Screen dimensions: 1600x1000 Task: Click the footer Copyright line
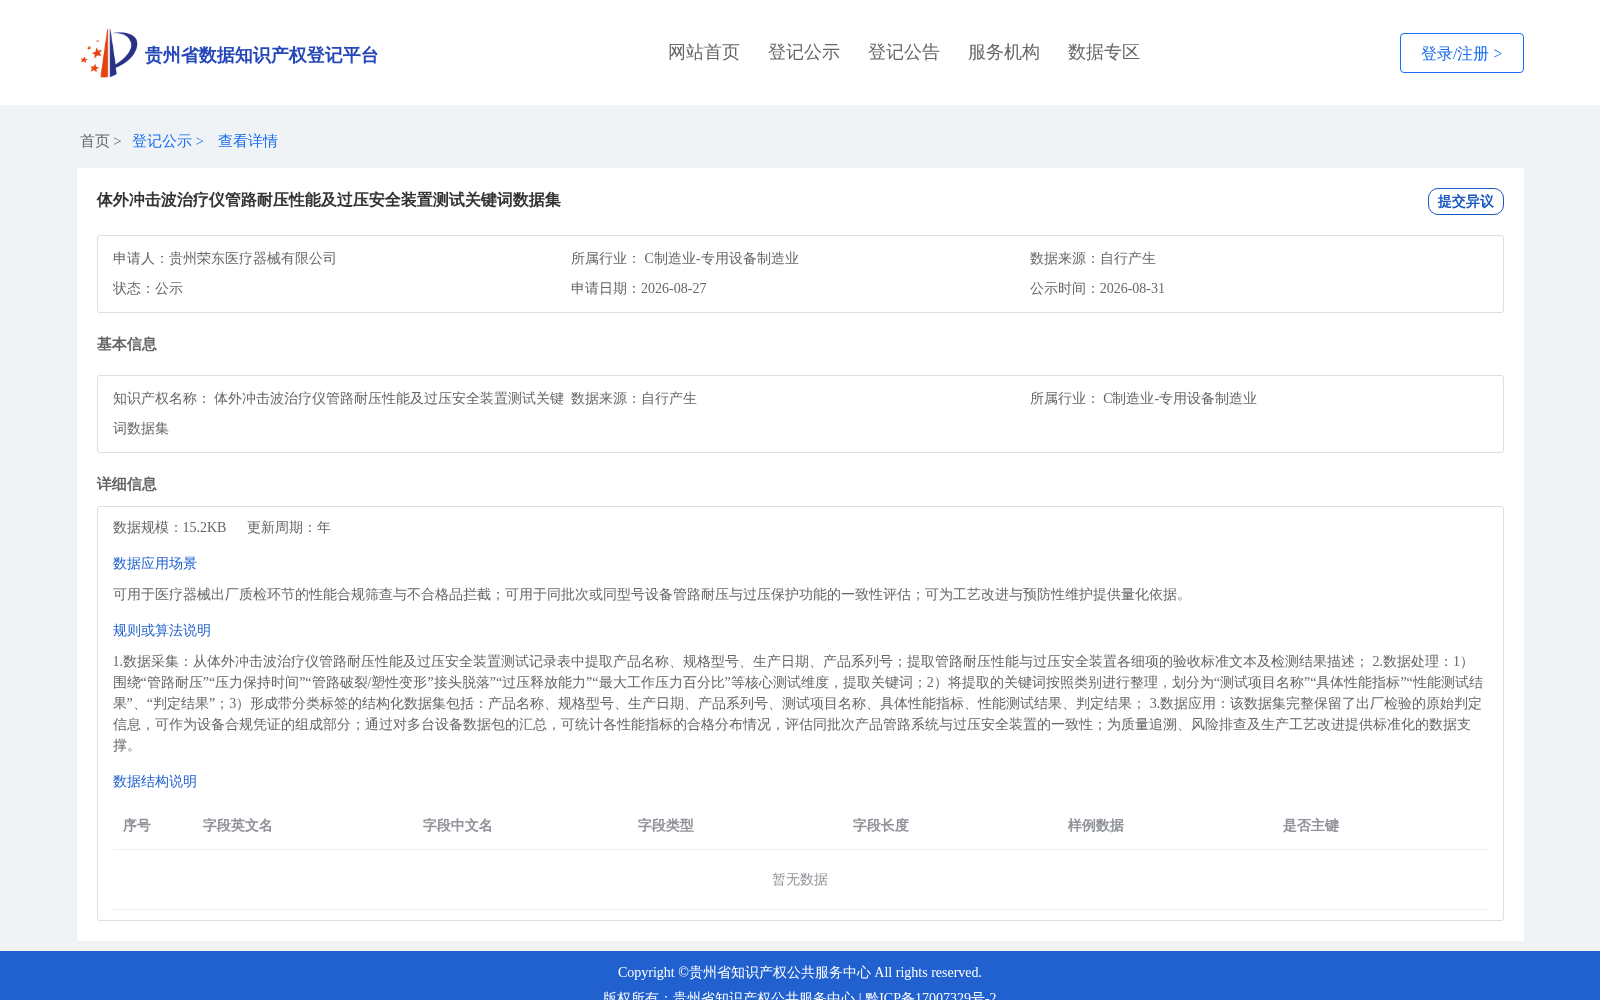[x=800, y=972]
